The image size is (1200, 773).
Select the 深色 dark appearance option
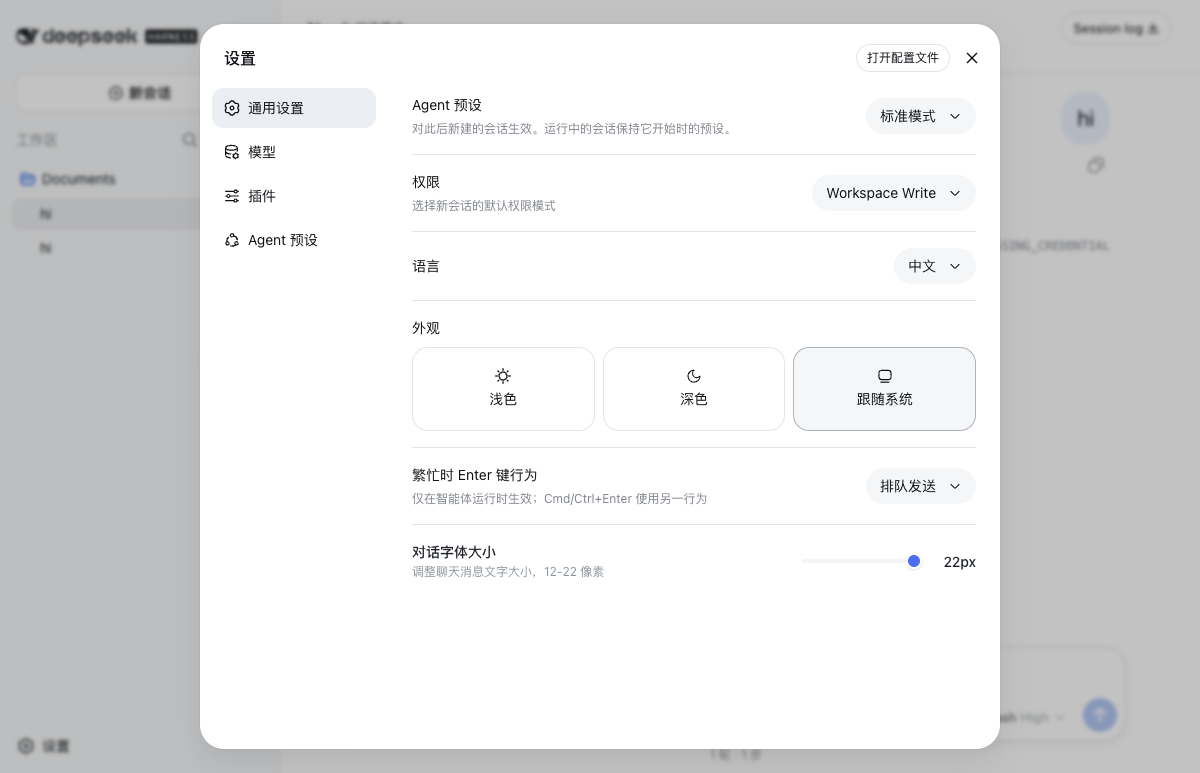pyautogui.click(x=694, y=389)
